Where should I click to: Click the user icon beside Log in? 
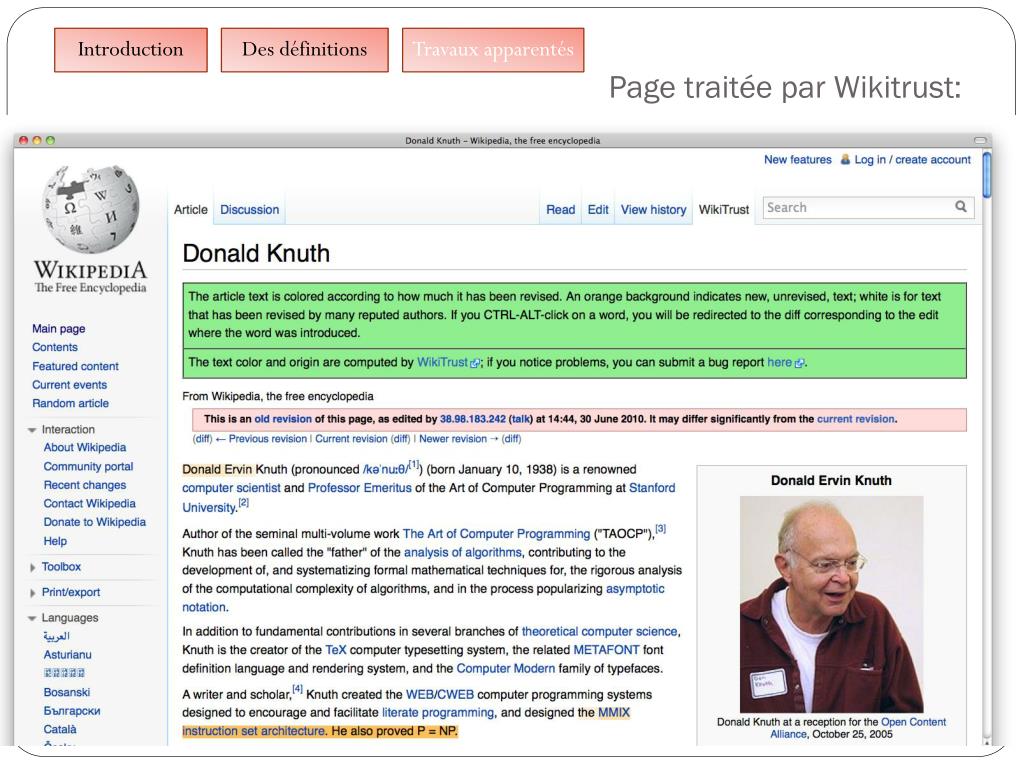[845, 159]
